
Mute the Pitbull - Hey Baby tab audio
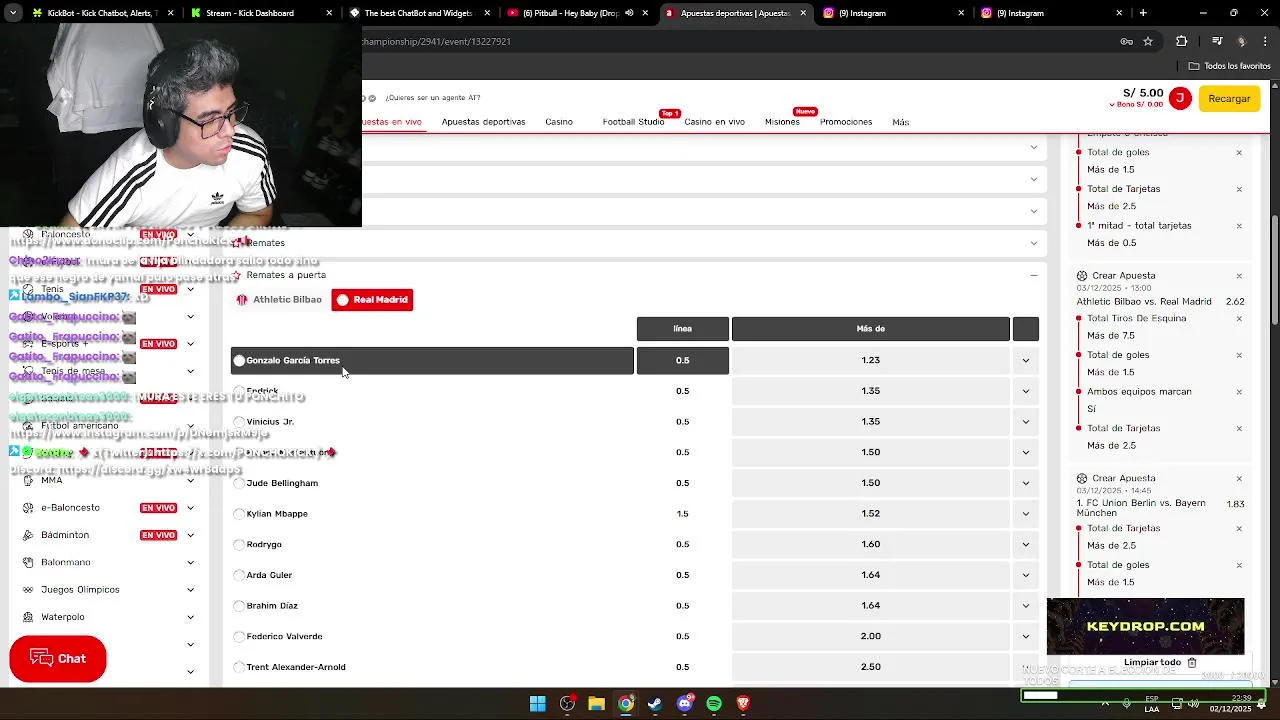[x=629, y=13]
